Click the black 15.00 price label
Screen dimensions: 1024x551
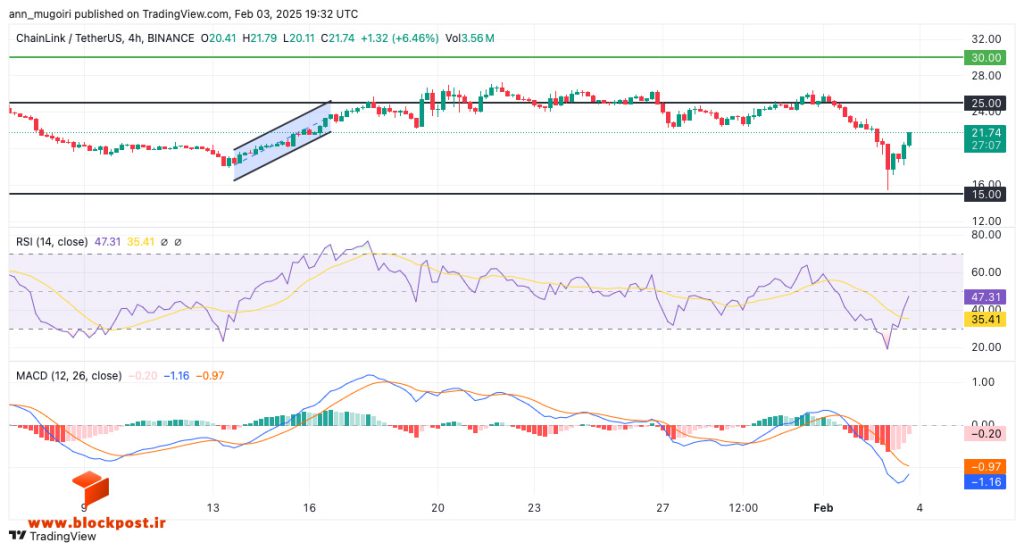tap(985, 194)
